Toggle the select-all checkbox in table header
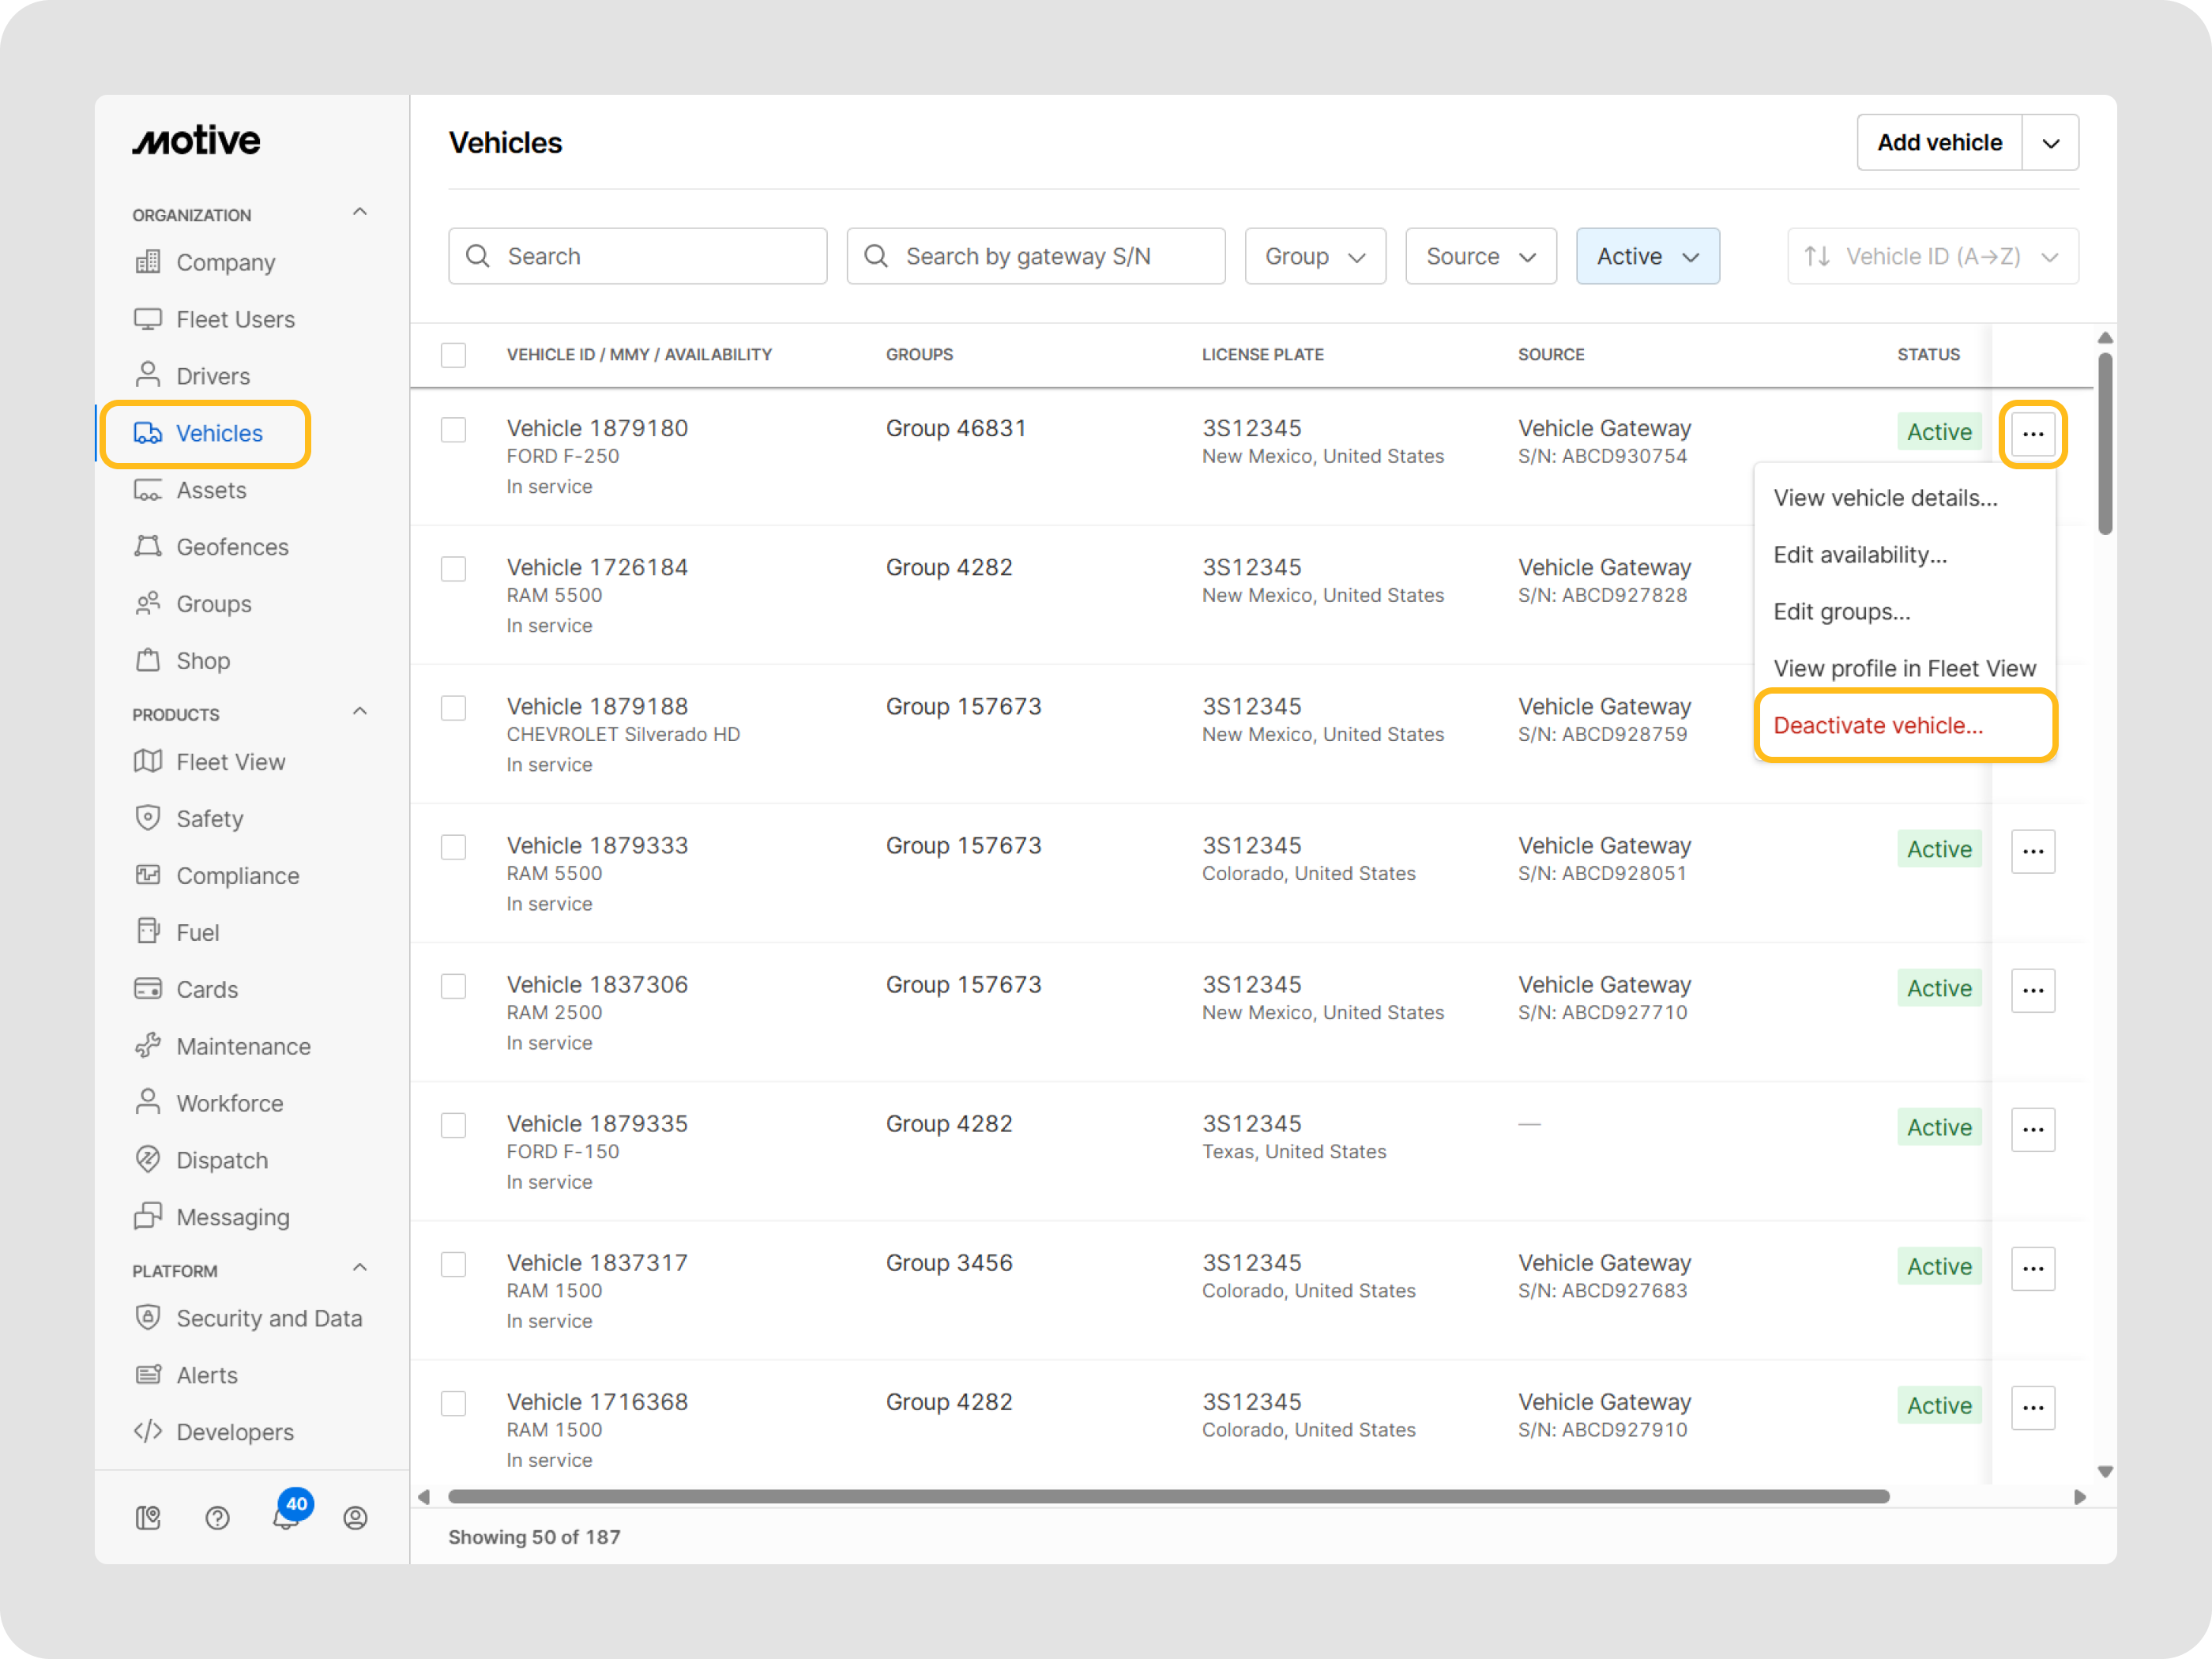Viewport: 2212px width, 1659px height. point(454,355)
